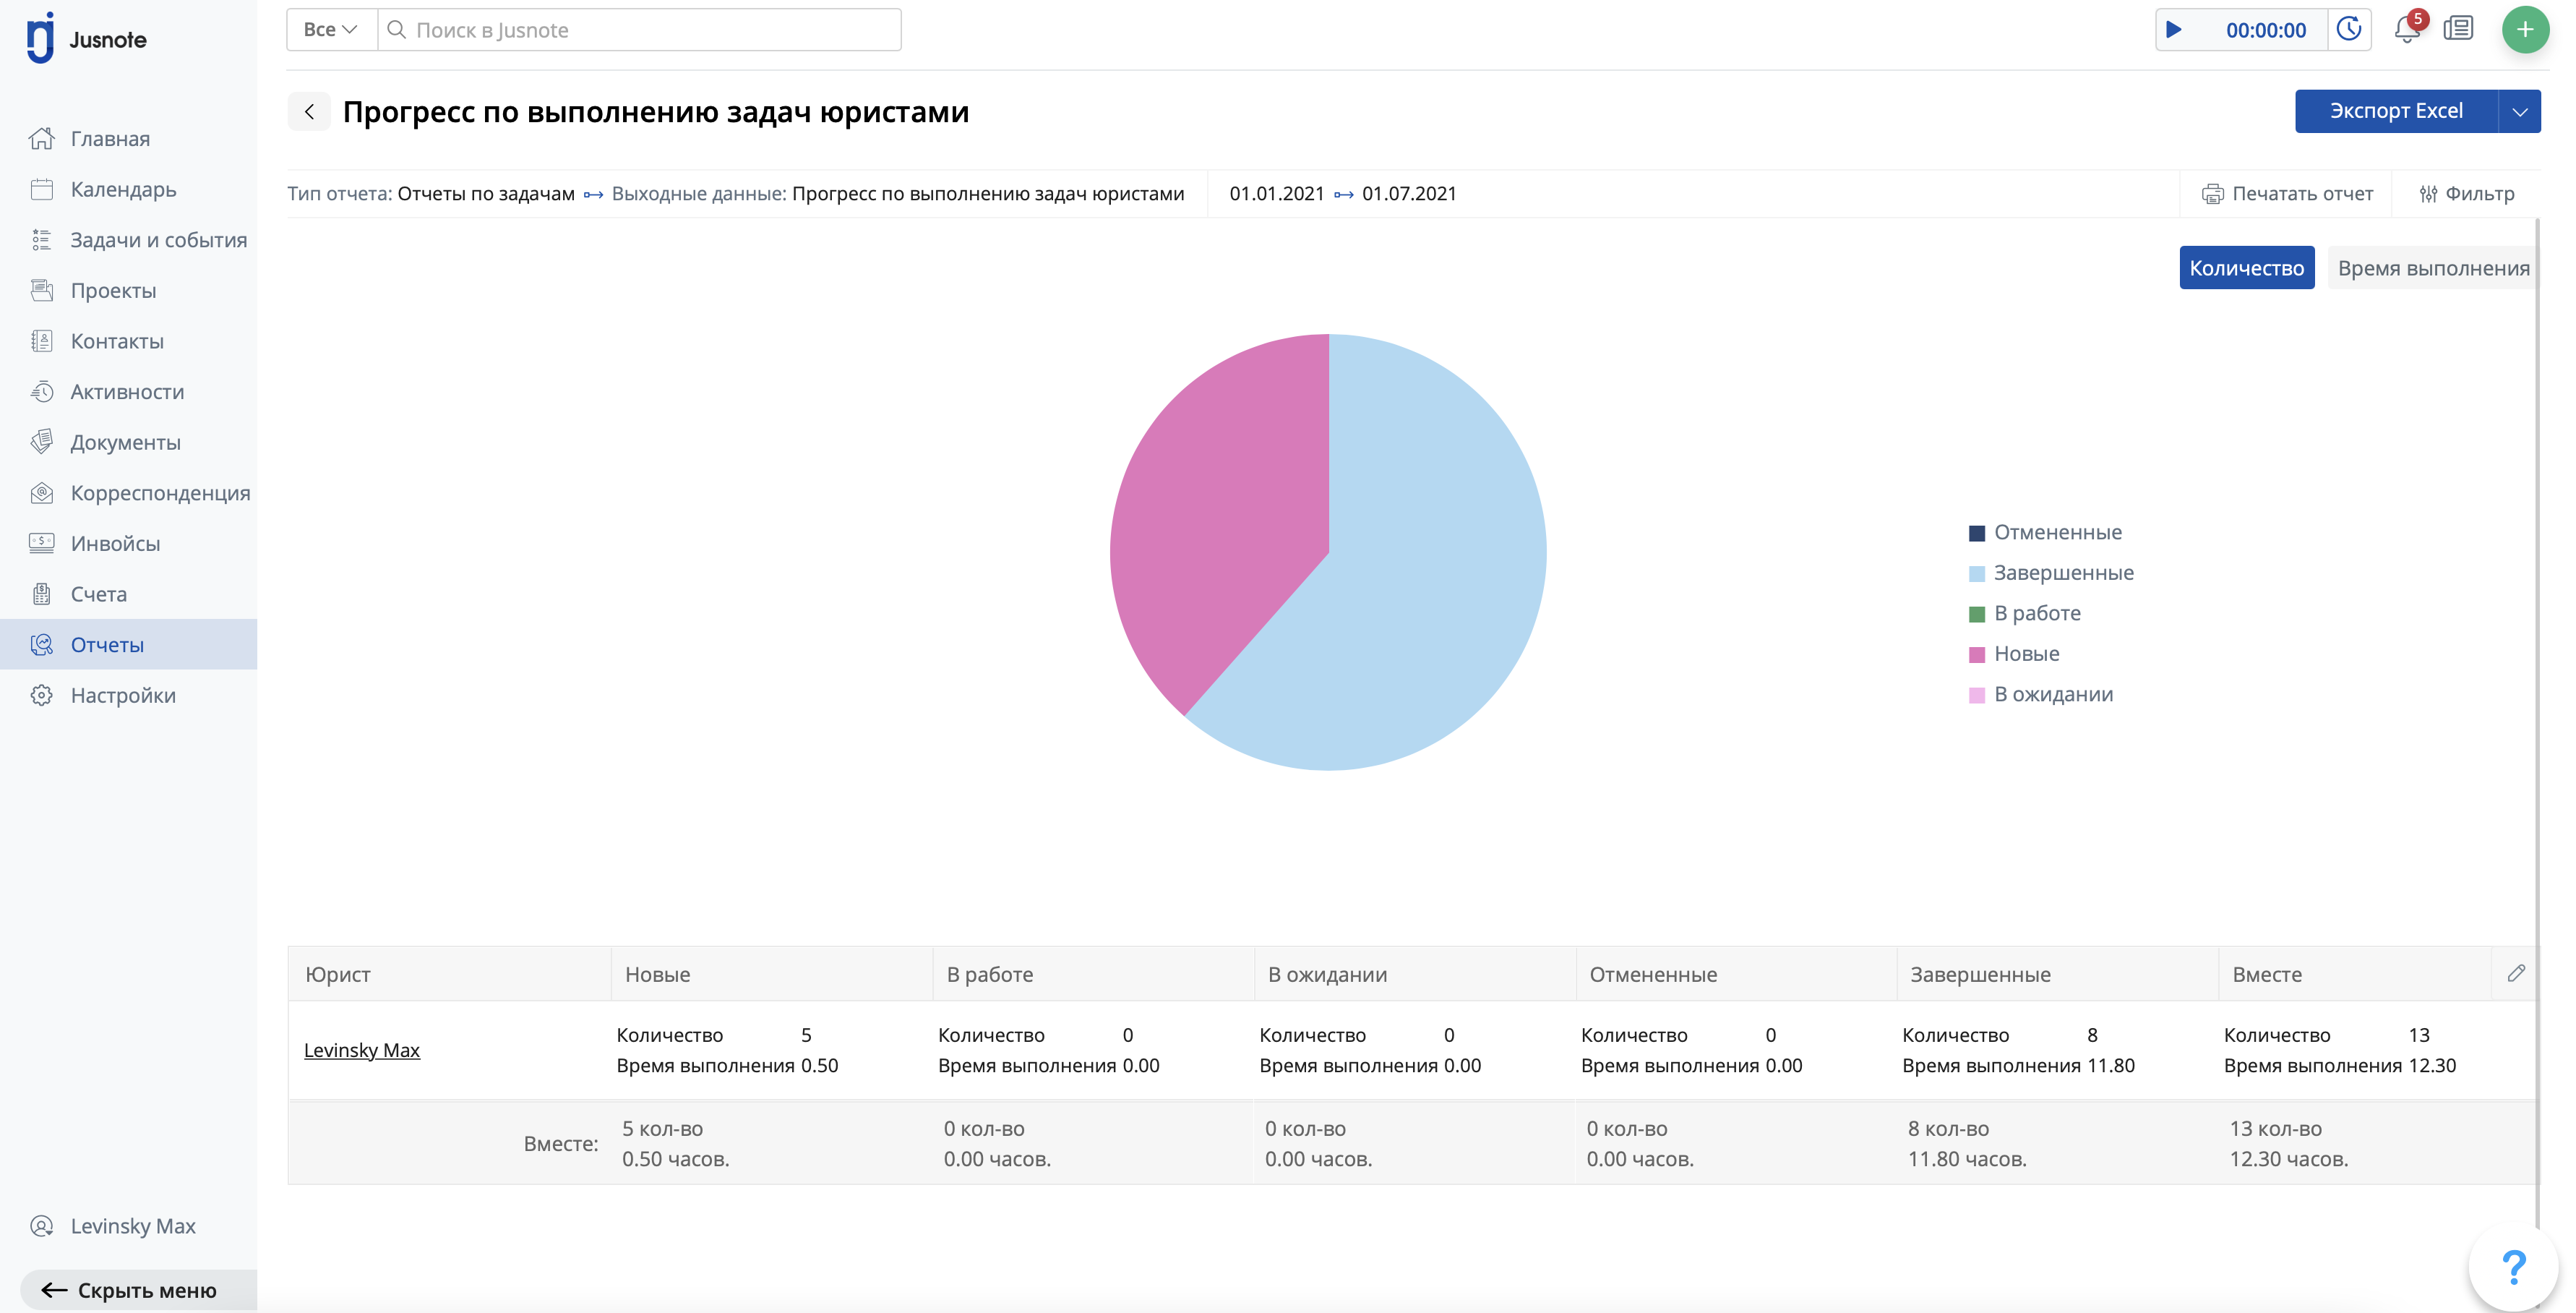Switch chart to Время выполнения view
Image resolution: width=2576 pixels, height=1313 pixels.
tap(2432, 268)
